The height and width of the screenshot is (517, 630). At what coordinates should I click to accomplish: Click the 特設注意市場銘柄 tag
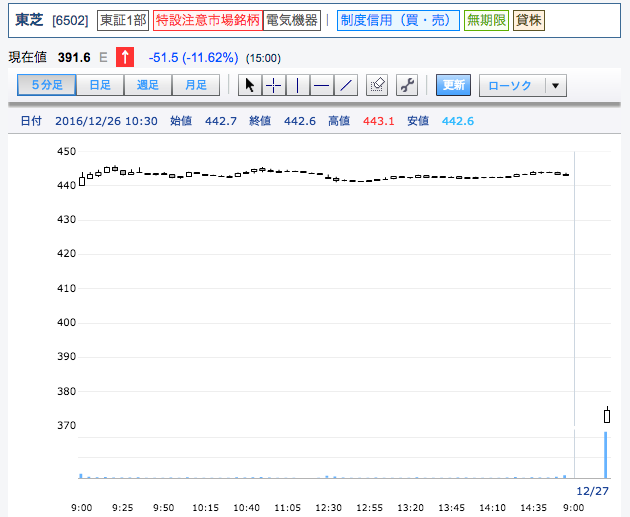coord(208,20)
